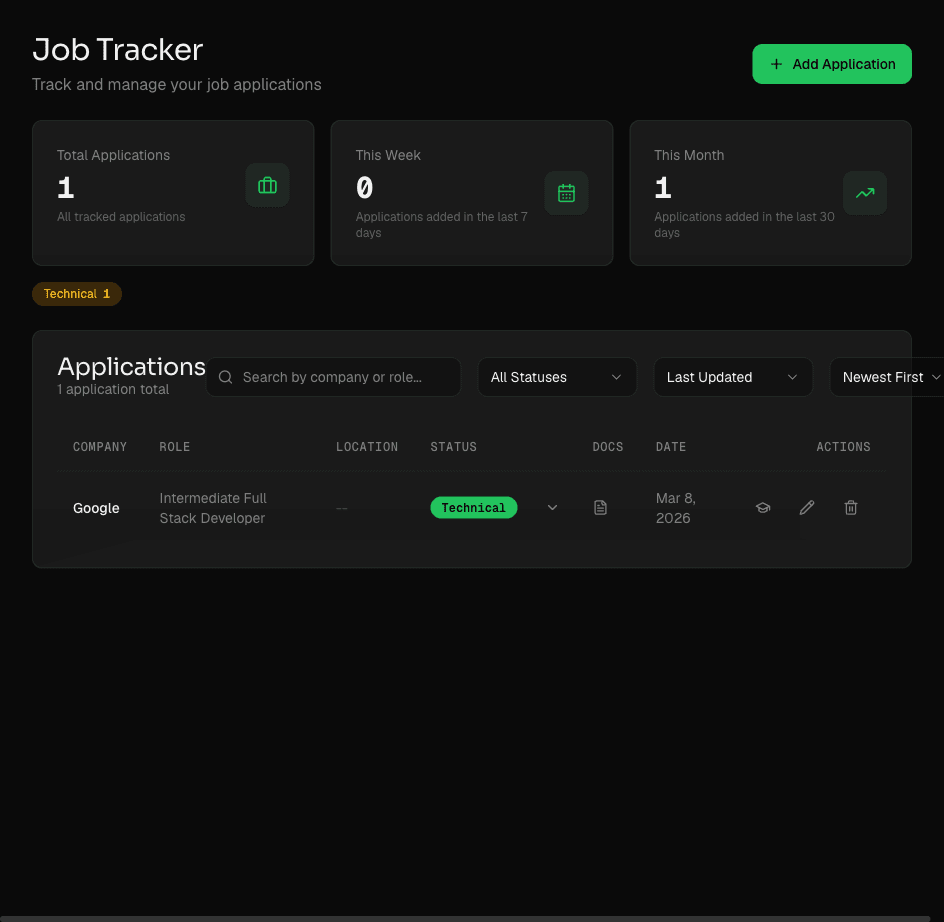Expand the status chevron on Google's row
Screen dimensions: 944x922
pos(552,507)
